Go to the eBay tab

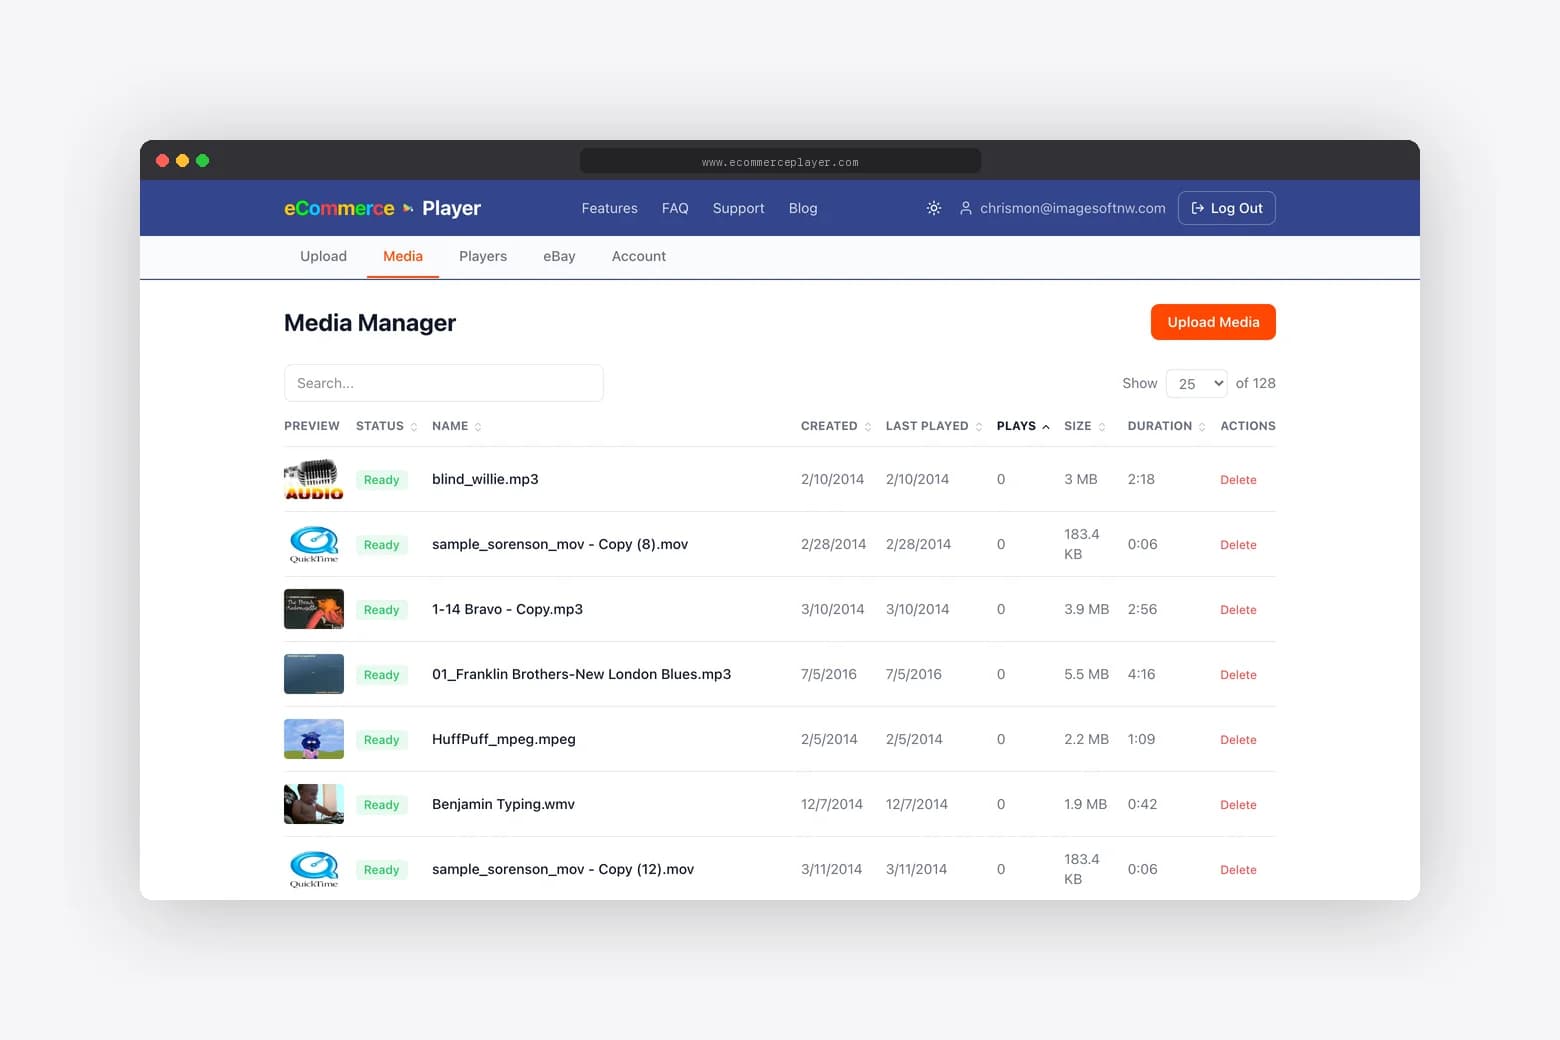click(559, 256)
